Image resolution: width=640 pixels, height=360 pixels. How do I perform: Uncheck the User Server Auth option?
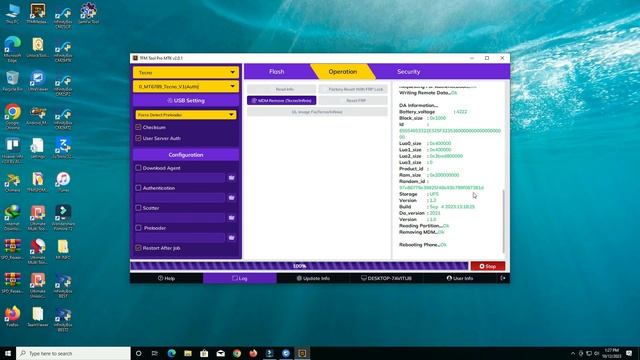[138, 138]
